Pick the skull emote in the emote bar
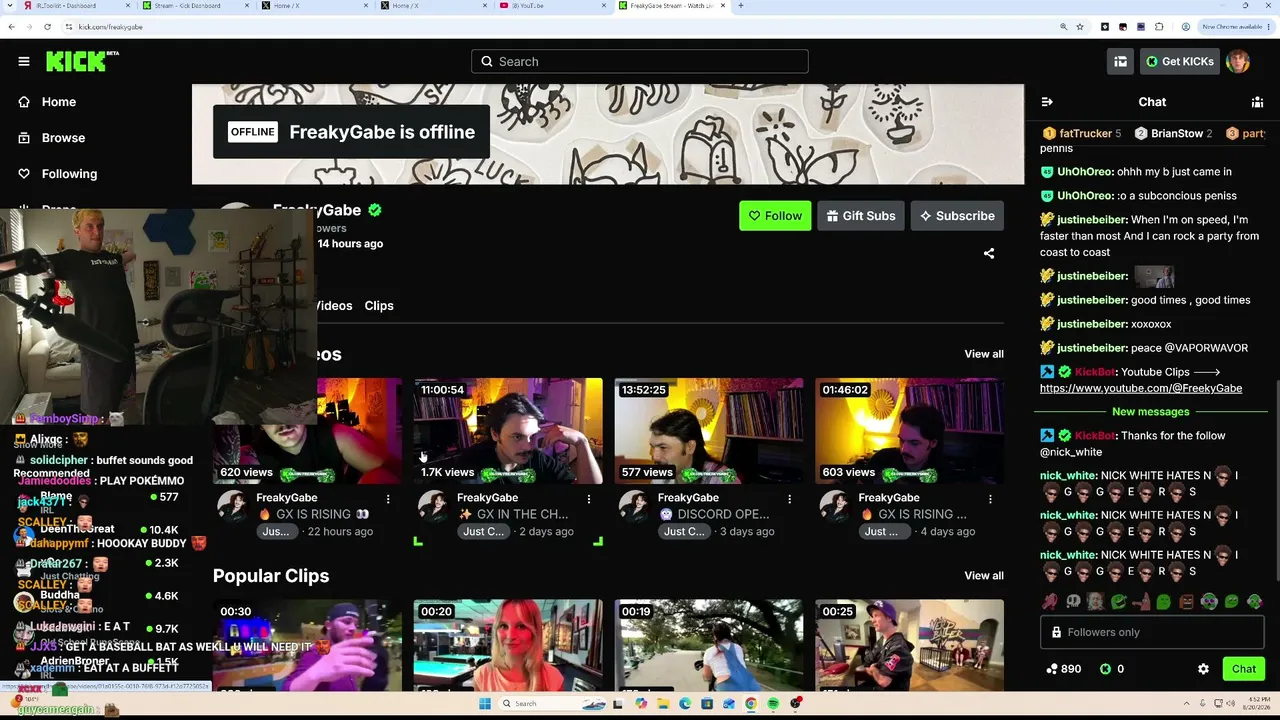Image resolution: width=1280 pixels, height=720 pixels. coord(1073,602)
